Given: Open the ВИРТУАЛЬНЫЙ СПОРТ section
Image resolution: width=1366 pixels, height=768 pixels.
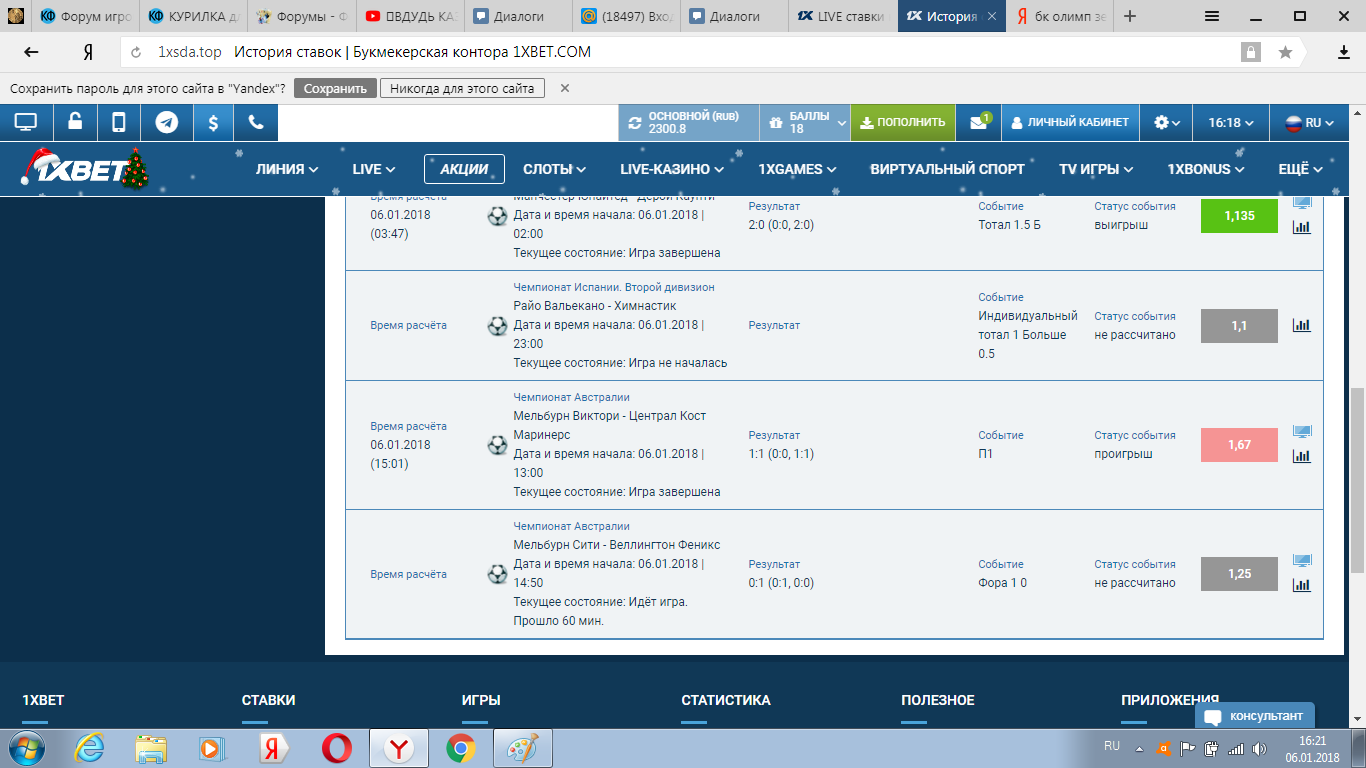Looking at the screenshot, I should click(x=947, y=169).
